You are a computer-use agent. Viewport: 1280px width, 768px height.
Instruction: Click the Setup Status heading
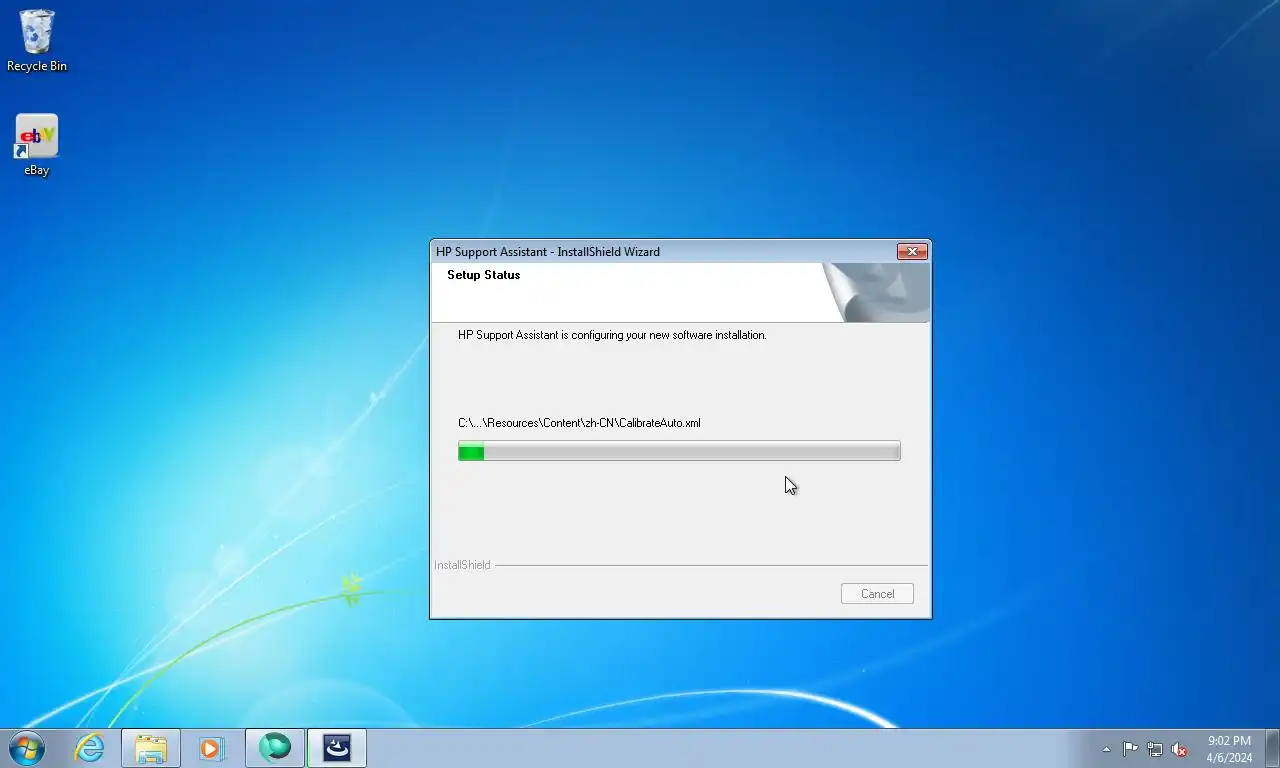pyautogui.click(x=483, y=275)
